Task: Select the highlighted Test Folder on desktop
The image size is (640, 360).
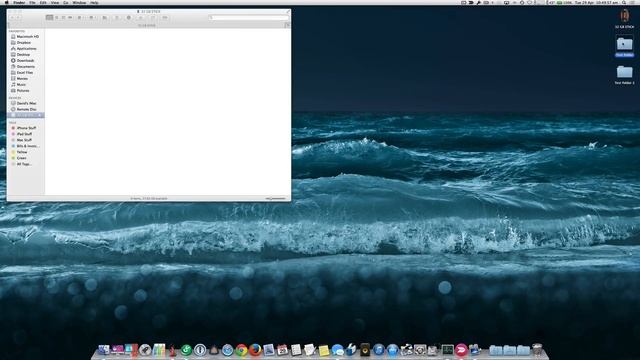Action: [x=624, y=47]
